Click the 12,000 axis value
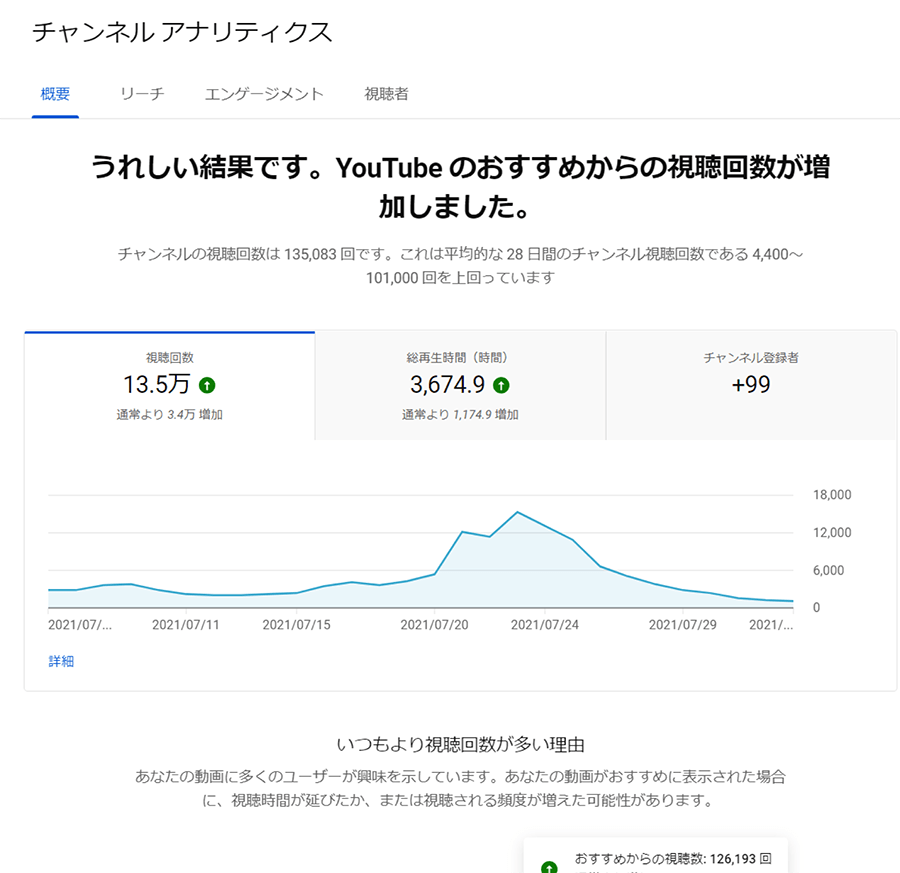The width and height of the screenshot is (900, 873). point(832,533)
